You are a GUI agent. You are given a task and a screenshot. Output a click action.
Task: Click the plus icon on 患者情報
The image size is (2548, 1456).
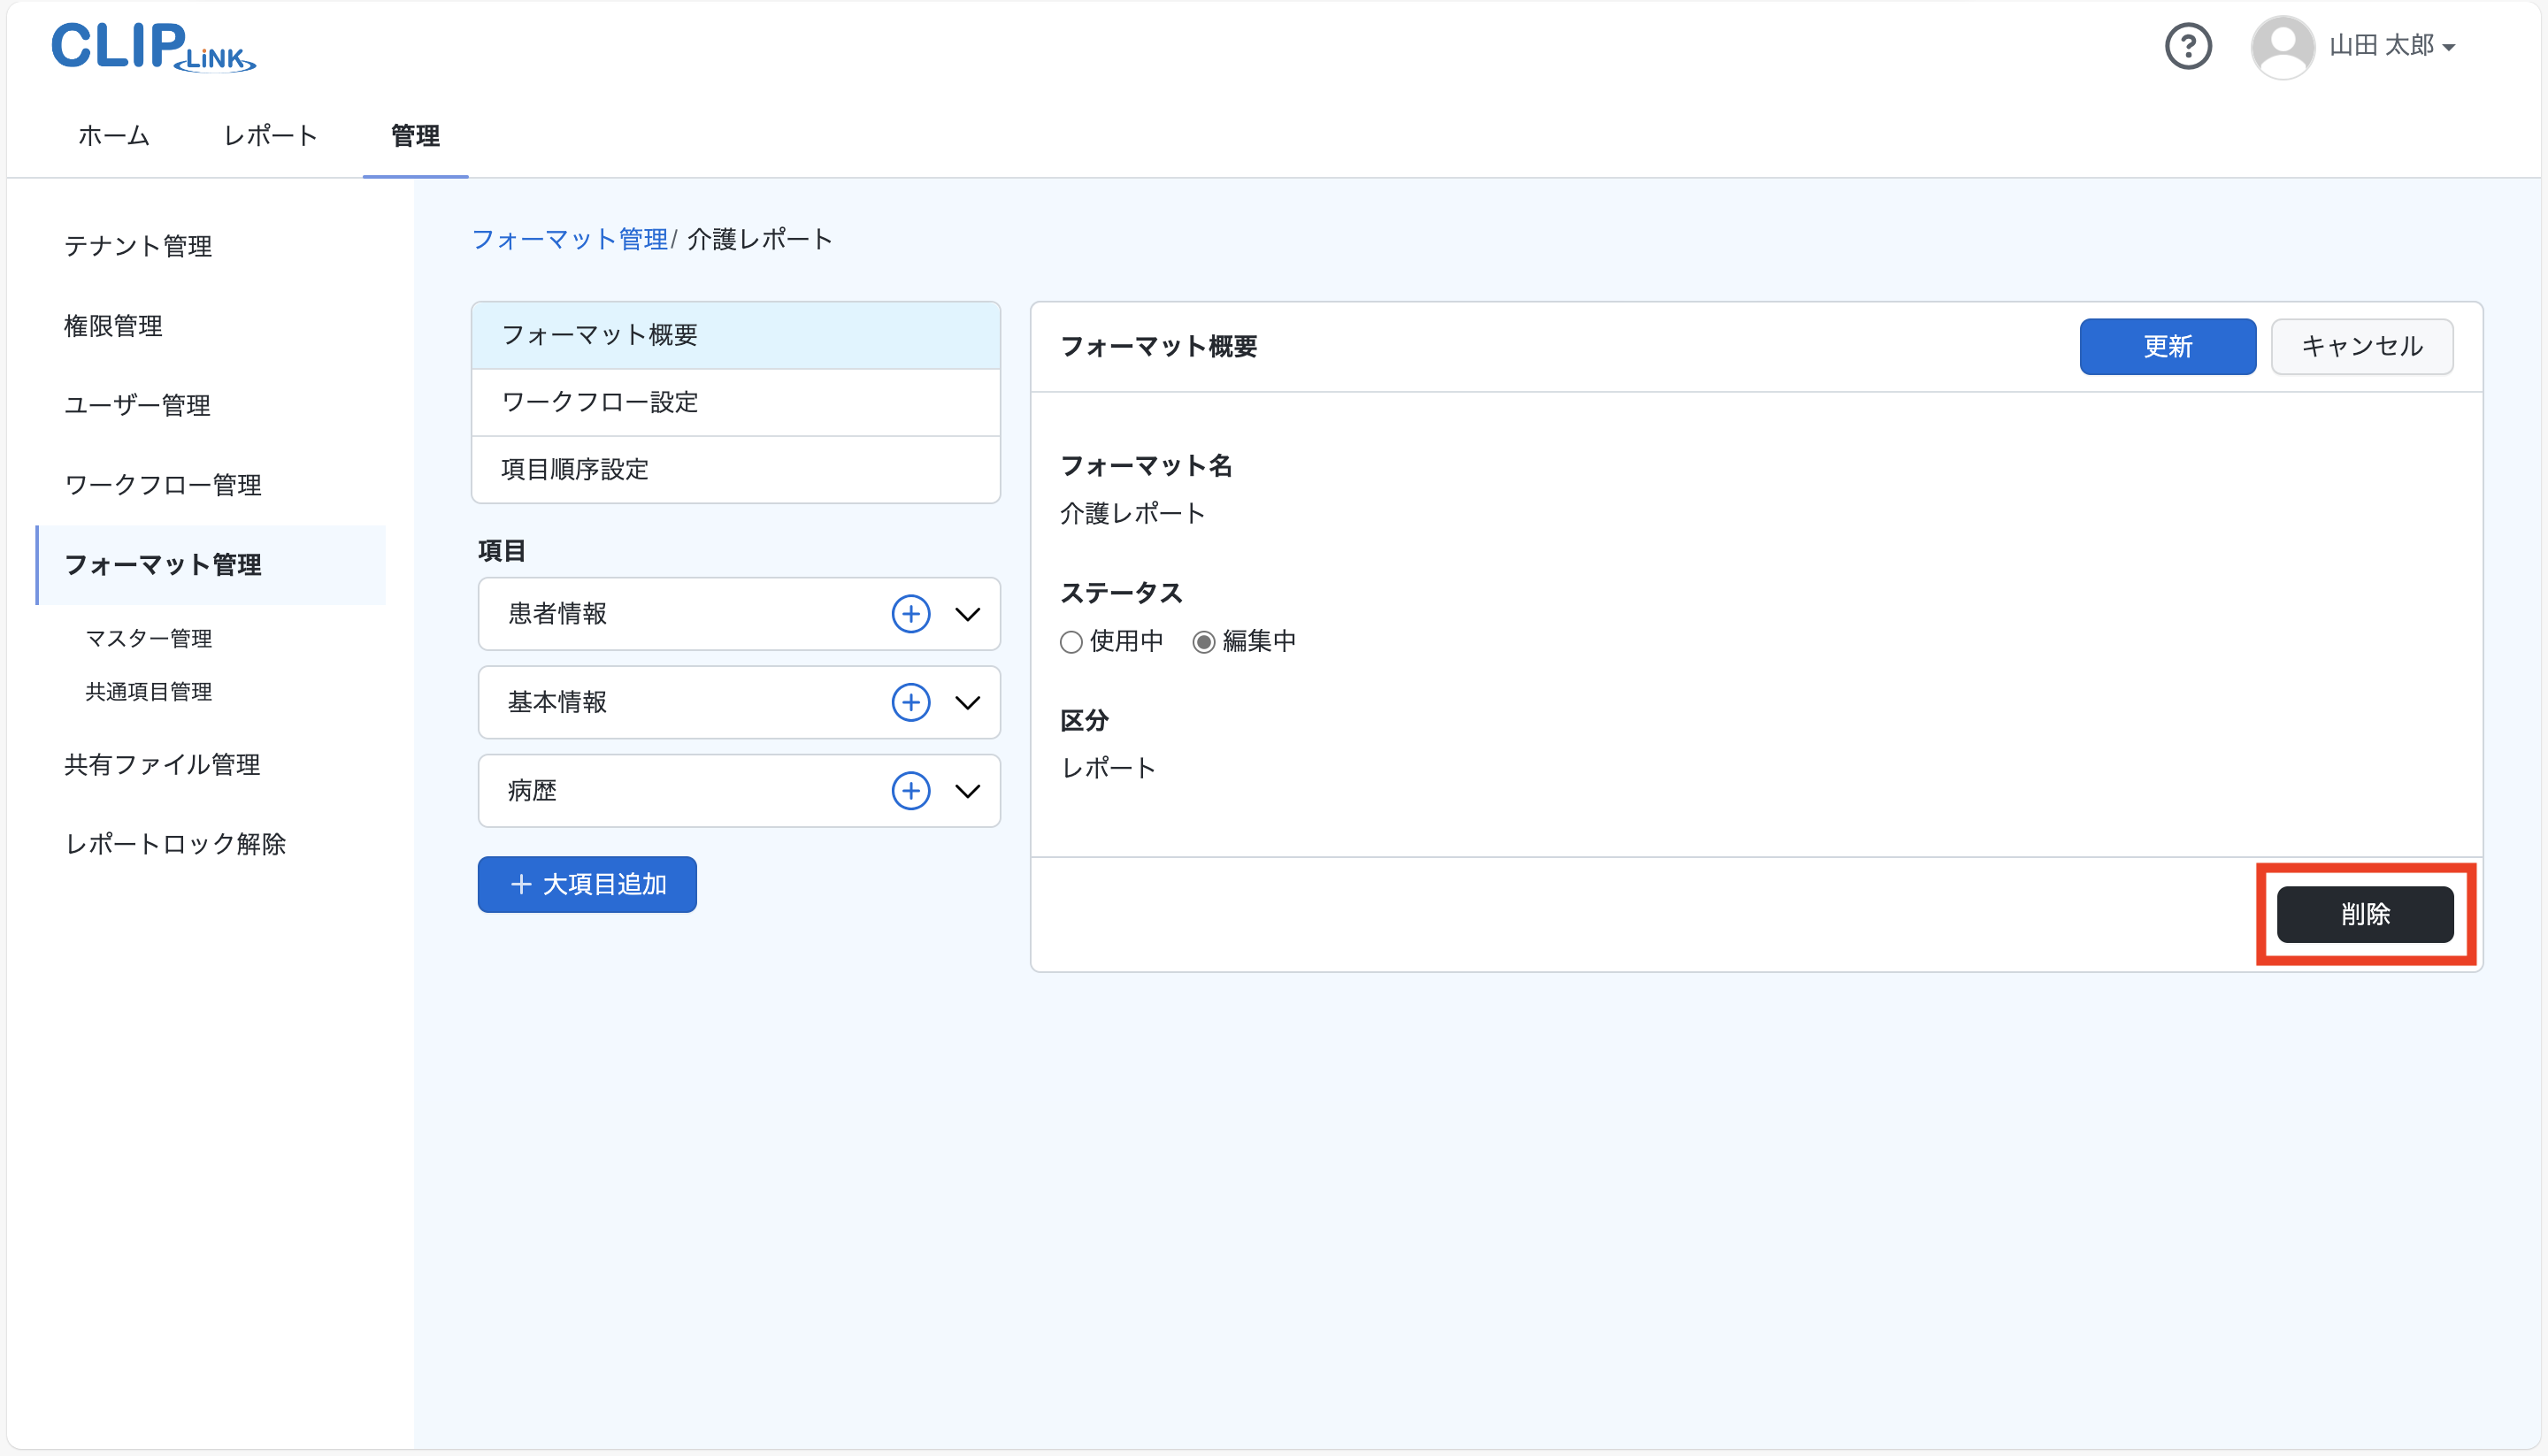click(x=910, y=614)
